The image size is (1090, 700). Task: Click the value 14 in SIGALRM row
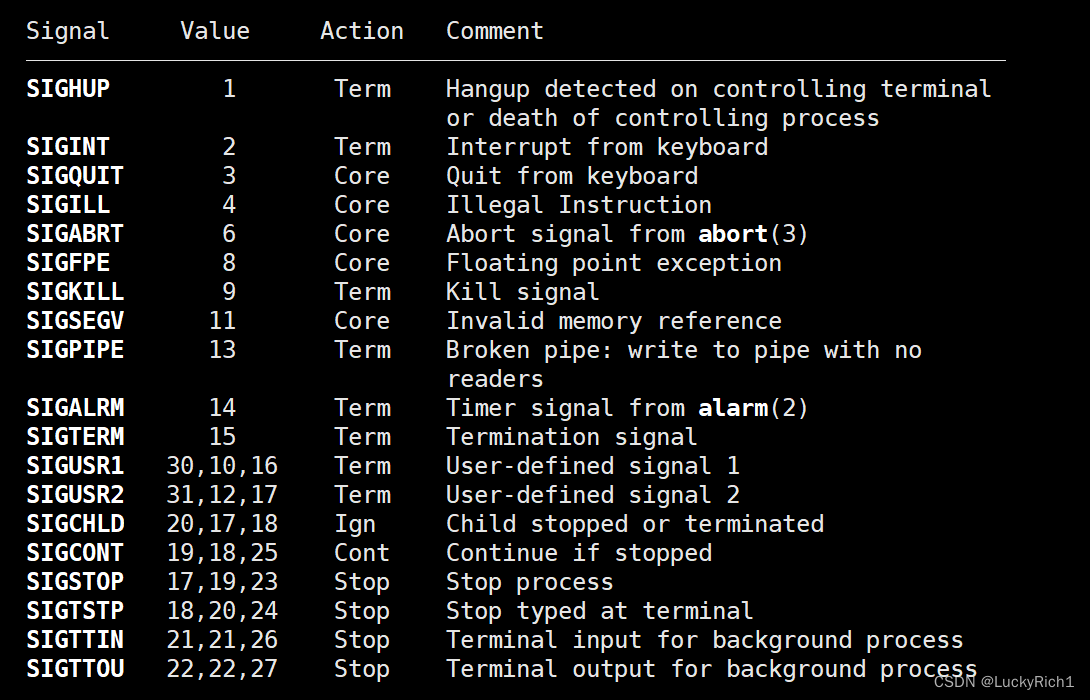(222, 408)
